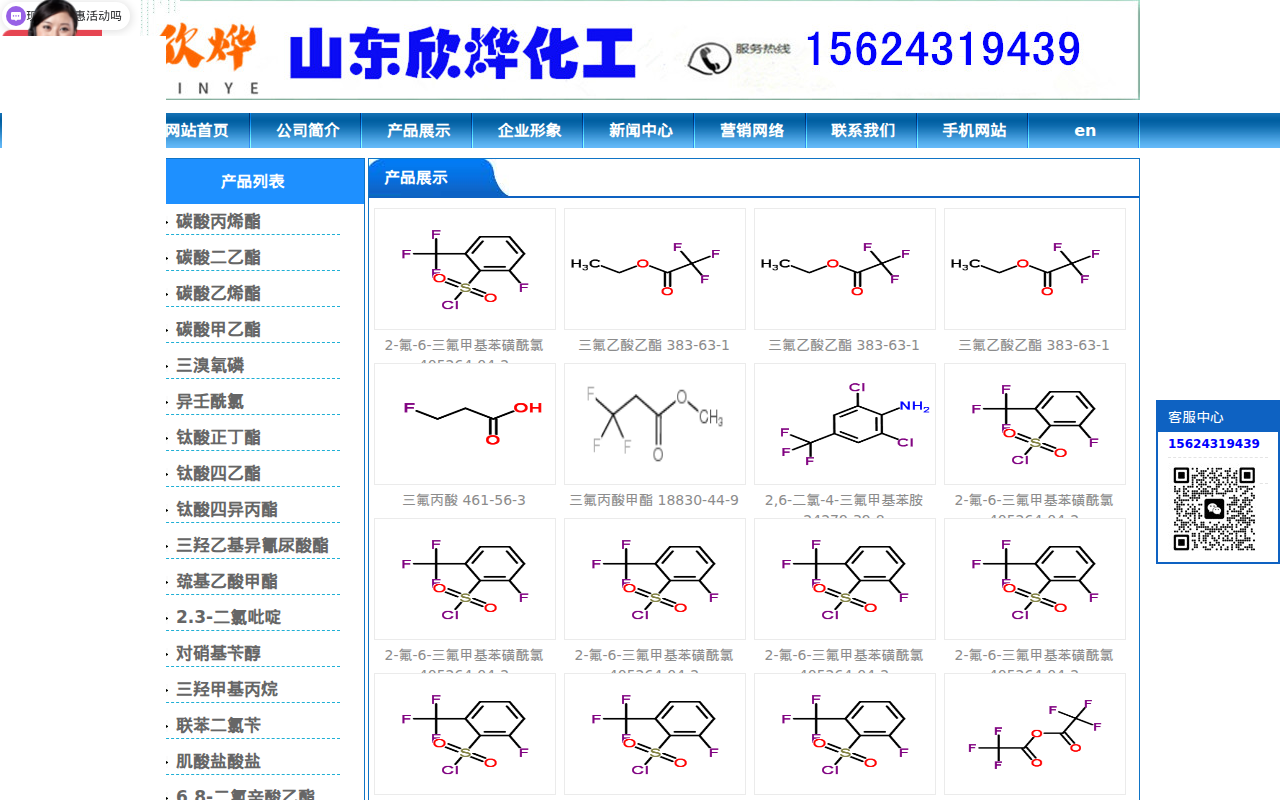Click the 三氟乙酸乙酯 383-63-1 product name
1280x800 pixels.
[x=654, y=345]
